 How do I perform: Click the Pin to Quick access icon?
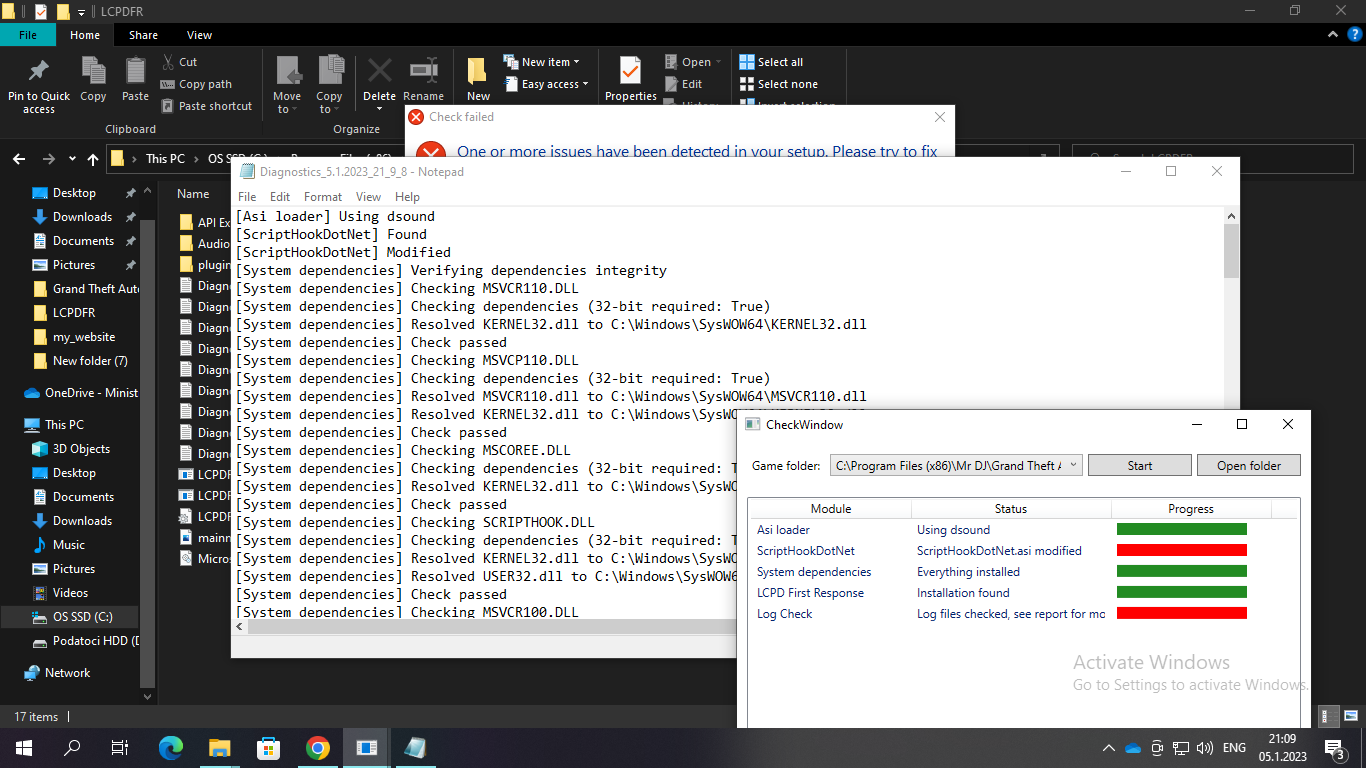coord(39,71)
